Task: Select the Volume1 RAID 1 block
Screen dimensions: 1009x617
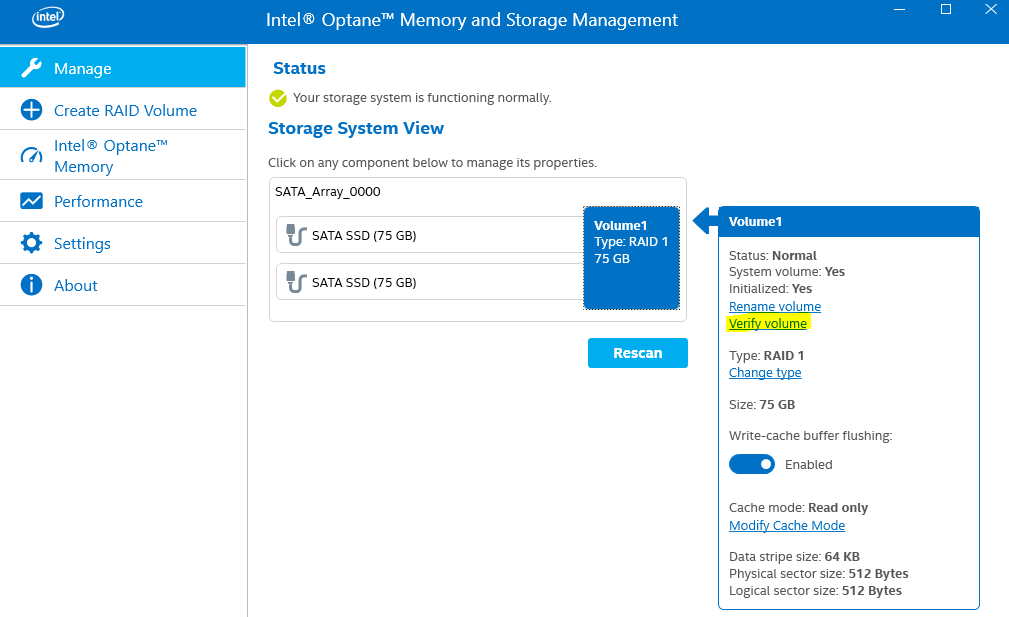Action: (x=631, y=258)
